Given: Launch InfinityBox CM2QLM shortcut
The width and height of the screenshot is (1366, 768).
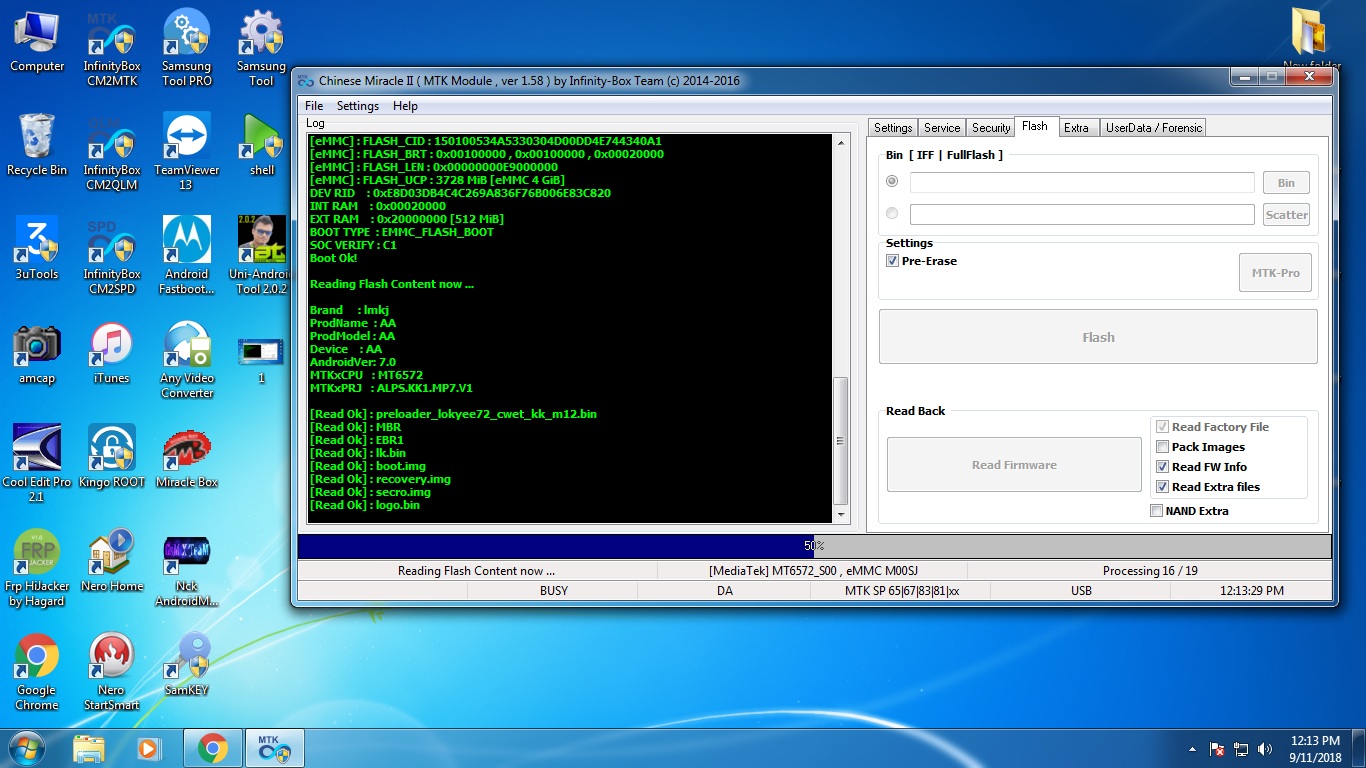Looking at the screenshot, I should (x=112, y=152).
